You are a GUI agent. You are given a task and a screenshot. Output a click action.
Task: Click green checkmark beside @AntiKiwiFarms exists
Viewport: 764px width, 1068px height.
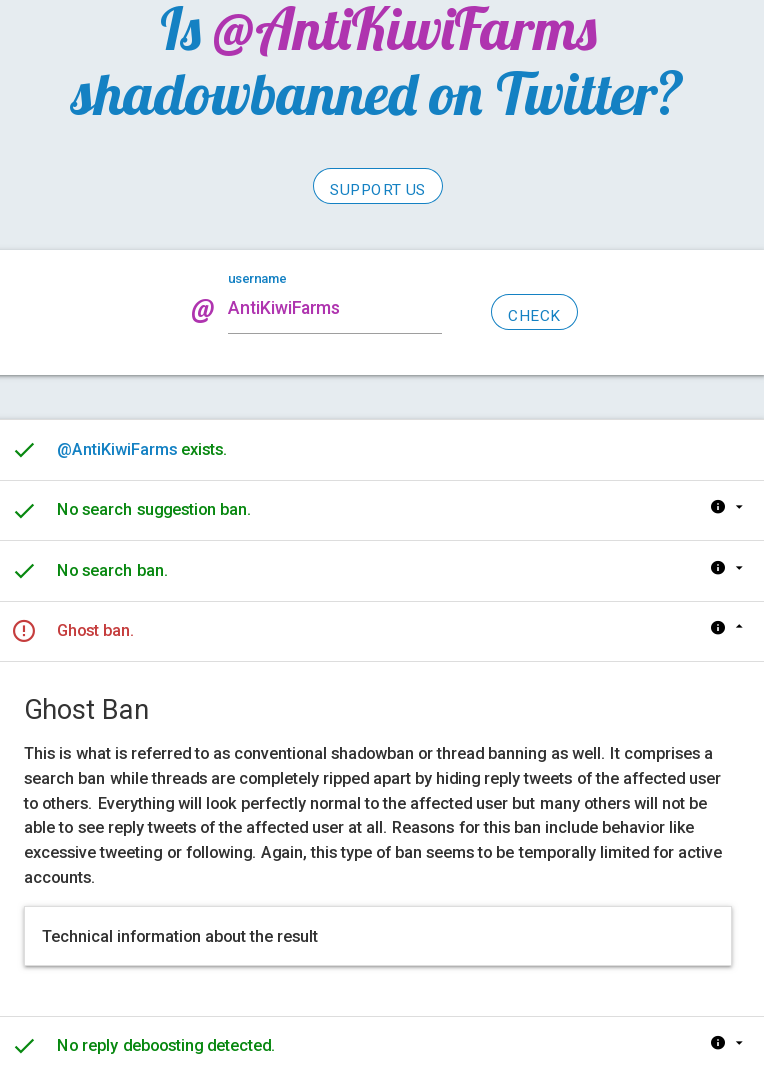(25, 450)
